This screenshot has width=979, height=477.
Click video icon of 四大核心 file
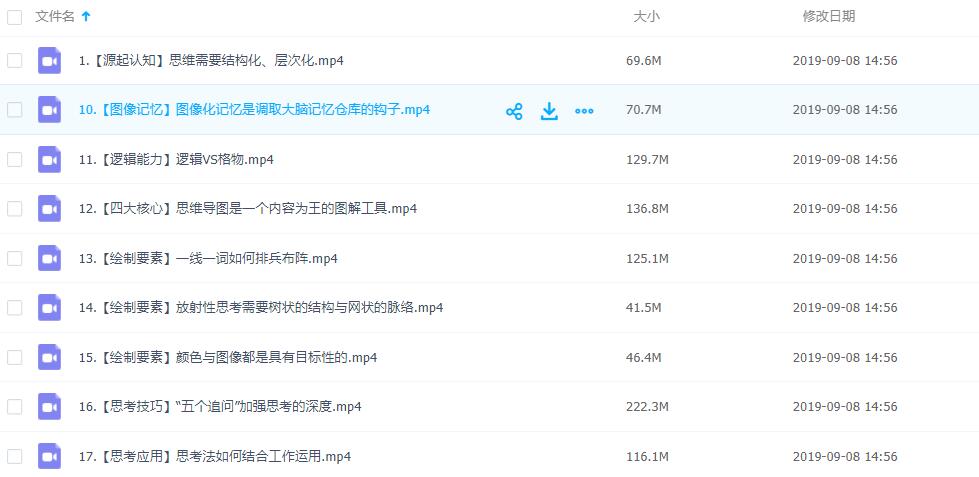[x=49, y=209]
